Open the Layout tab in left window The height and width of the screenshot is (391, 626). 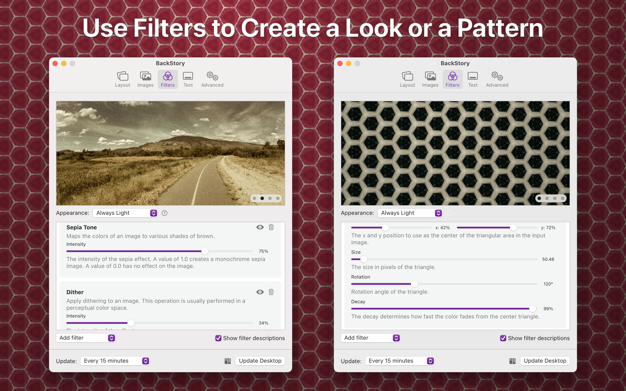click(x=123, y=79)
